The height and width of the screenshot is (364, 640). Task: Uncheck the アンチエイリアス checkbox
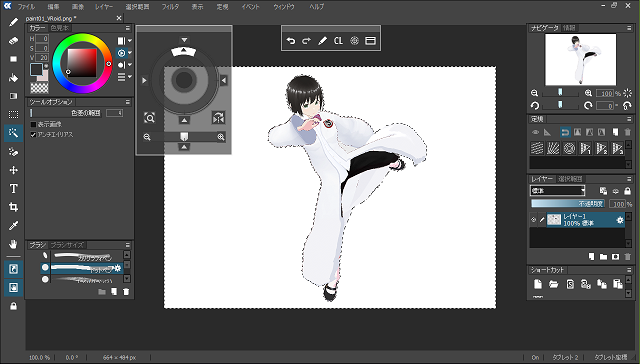33,134
